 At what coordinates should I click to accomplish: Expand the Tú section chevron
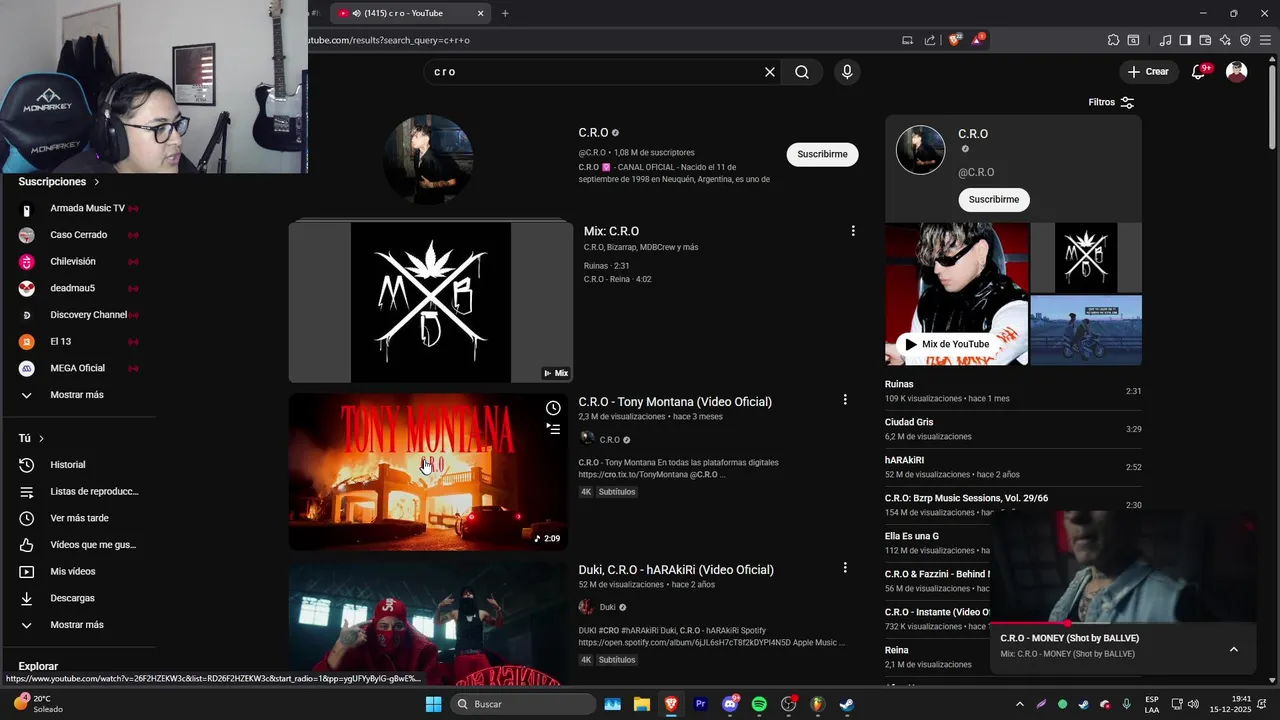point(41,438)
